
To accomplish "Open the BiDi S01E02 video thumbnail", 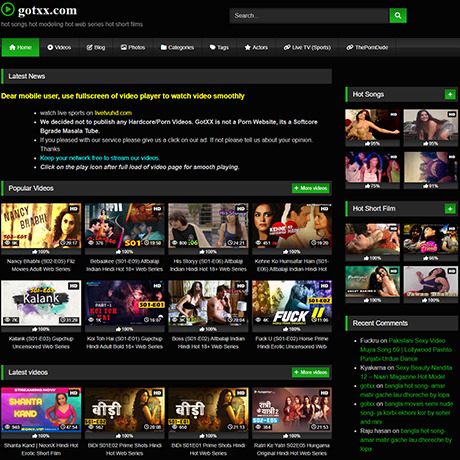I will pyautogui.click(x=125, y=410).
